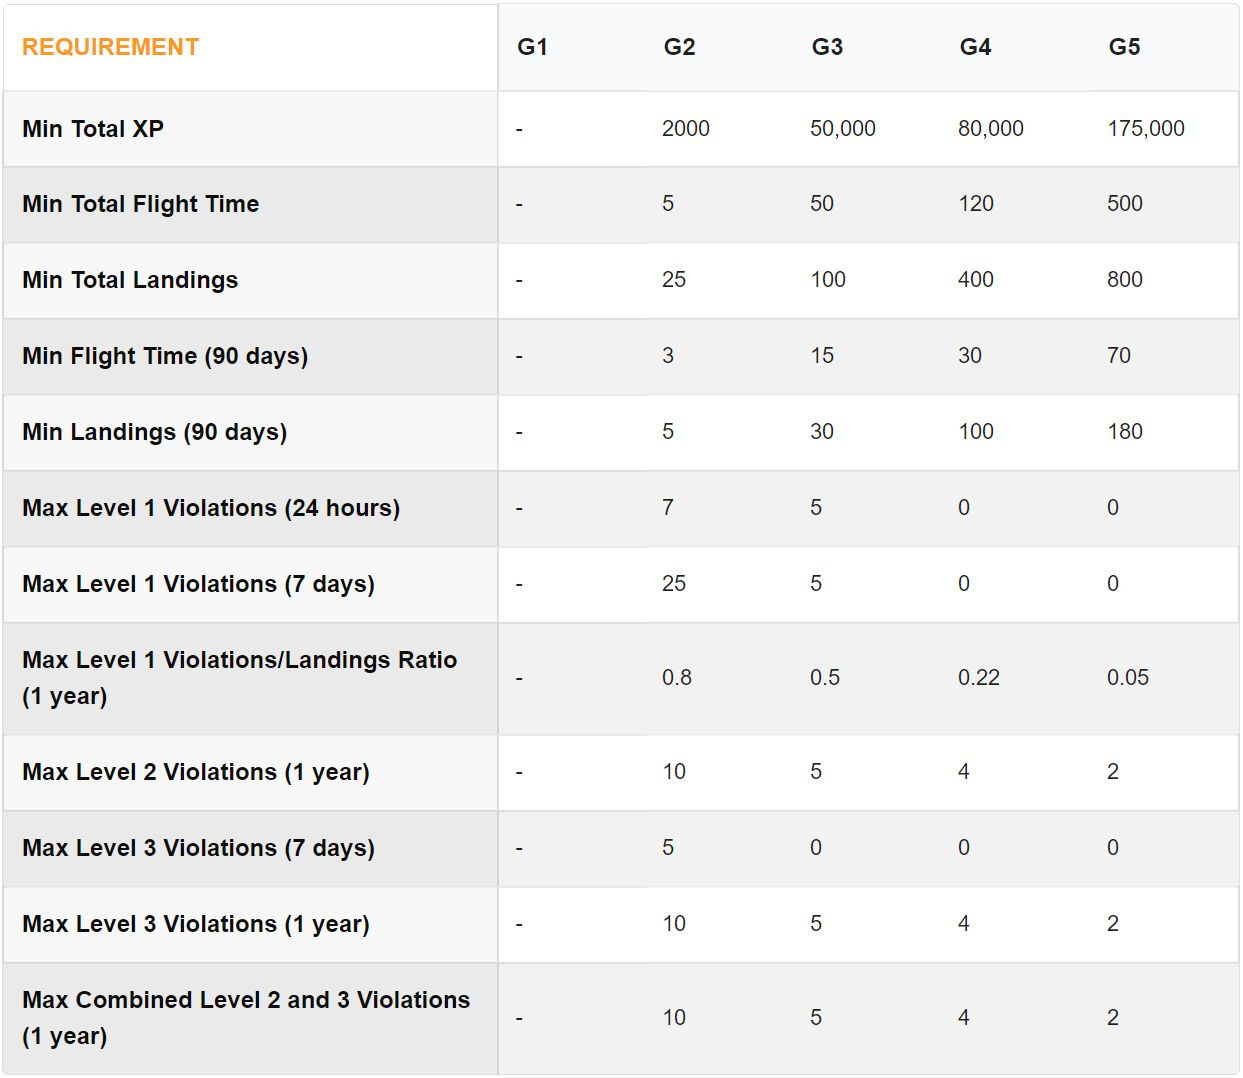Viewport: 1243px width, 1078px height.
Task: Click G2 value 3 in Min Flight Time (90 days)
Action: point(668,356)
